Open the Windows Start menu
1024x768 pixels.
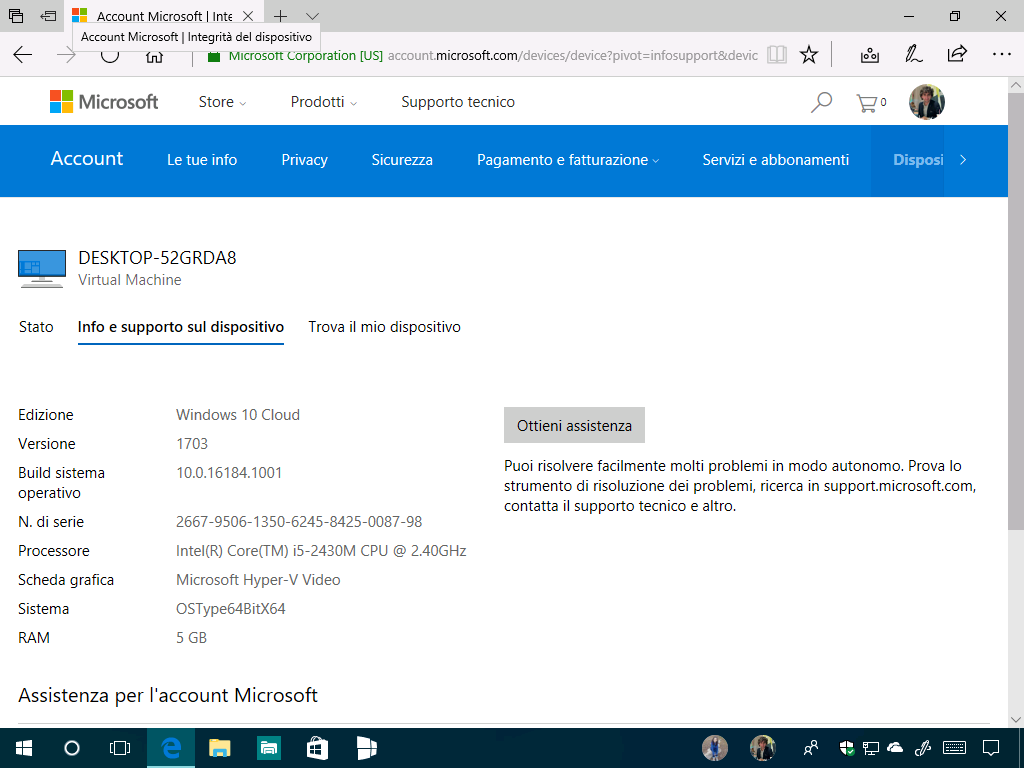coord(24,748)
